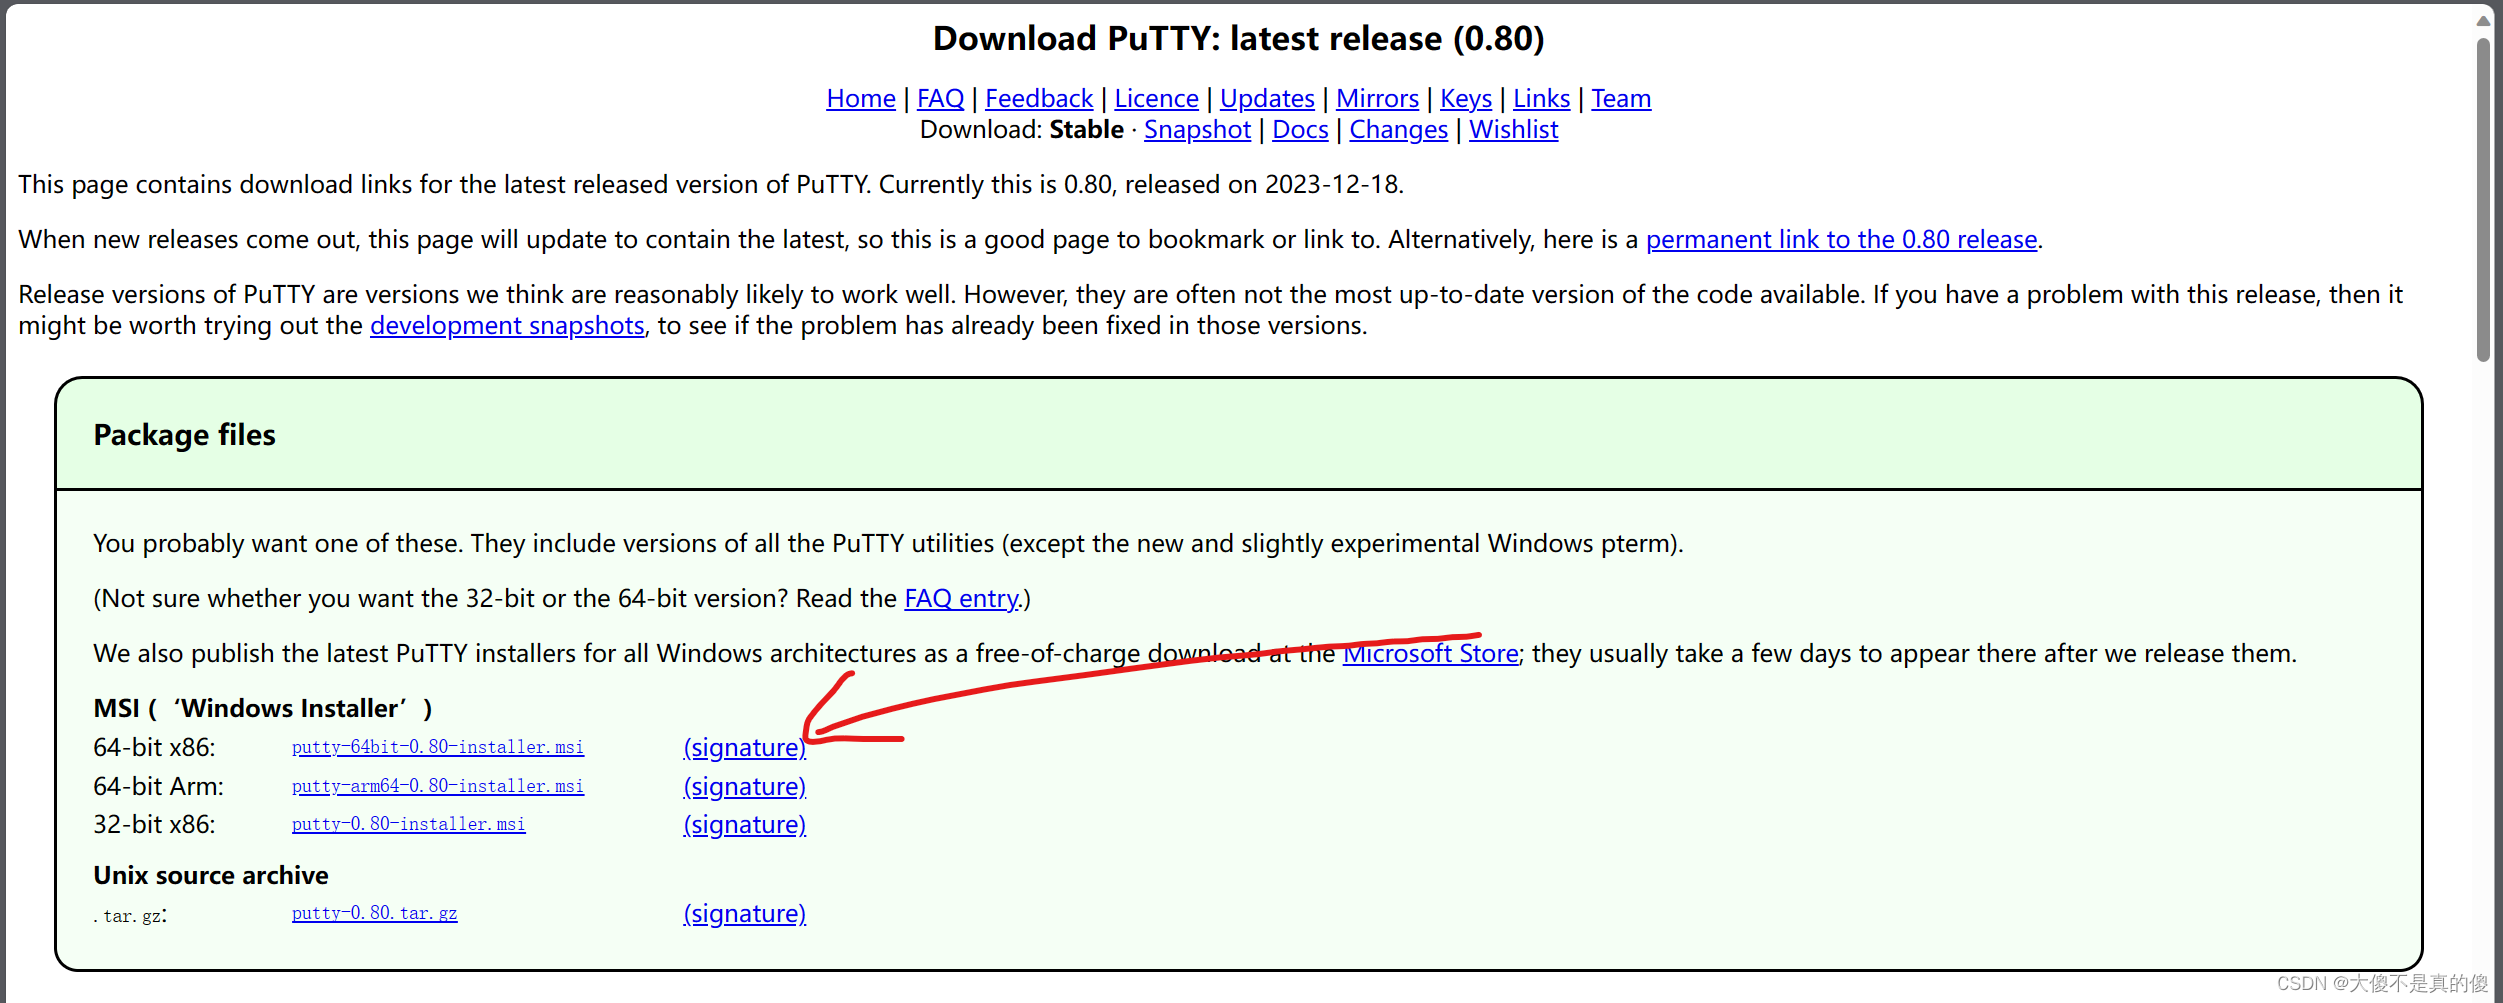Open signature for 64-bit Arm installer

click(744, 787)
